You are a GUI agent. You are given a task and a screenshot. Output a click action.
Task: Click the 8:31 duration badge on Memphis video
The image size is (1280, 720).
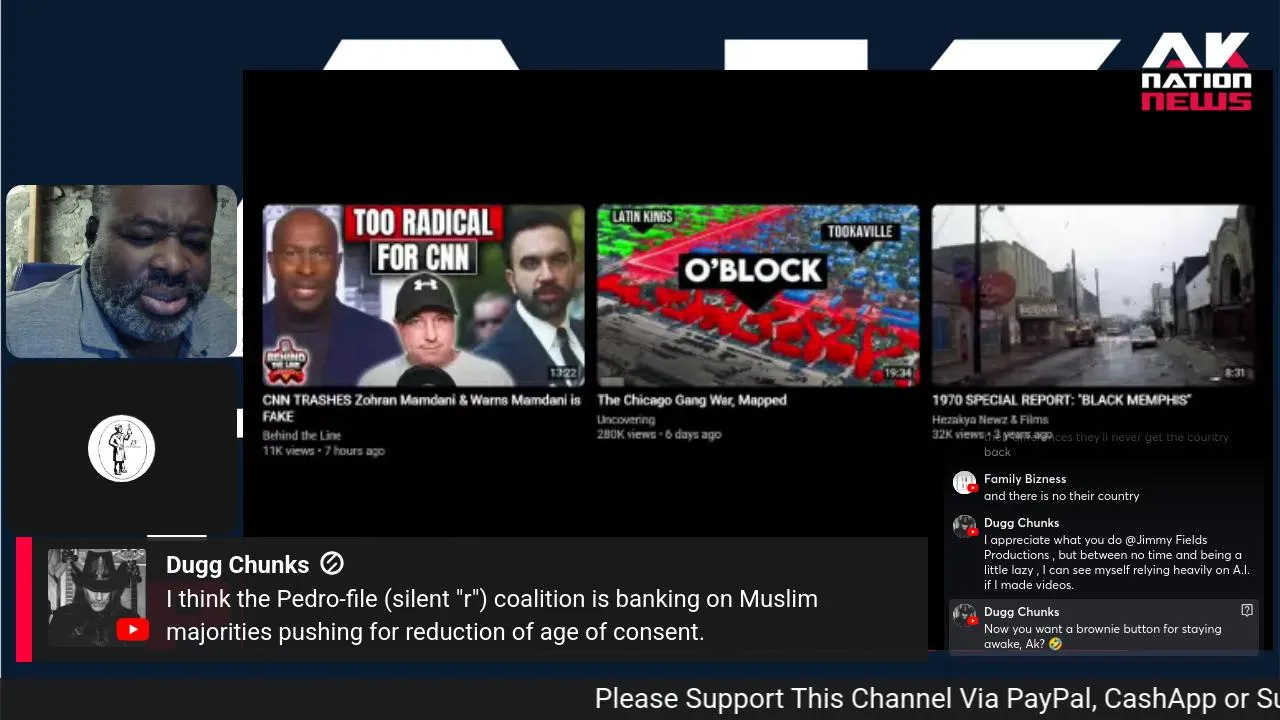click(1236, 373)
